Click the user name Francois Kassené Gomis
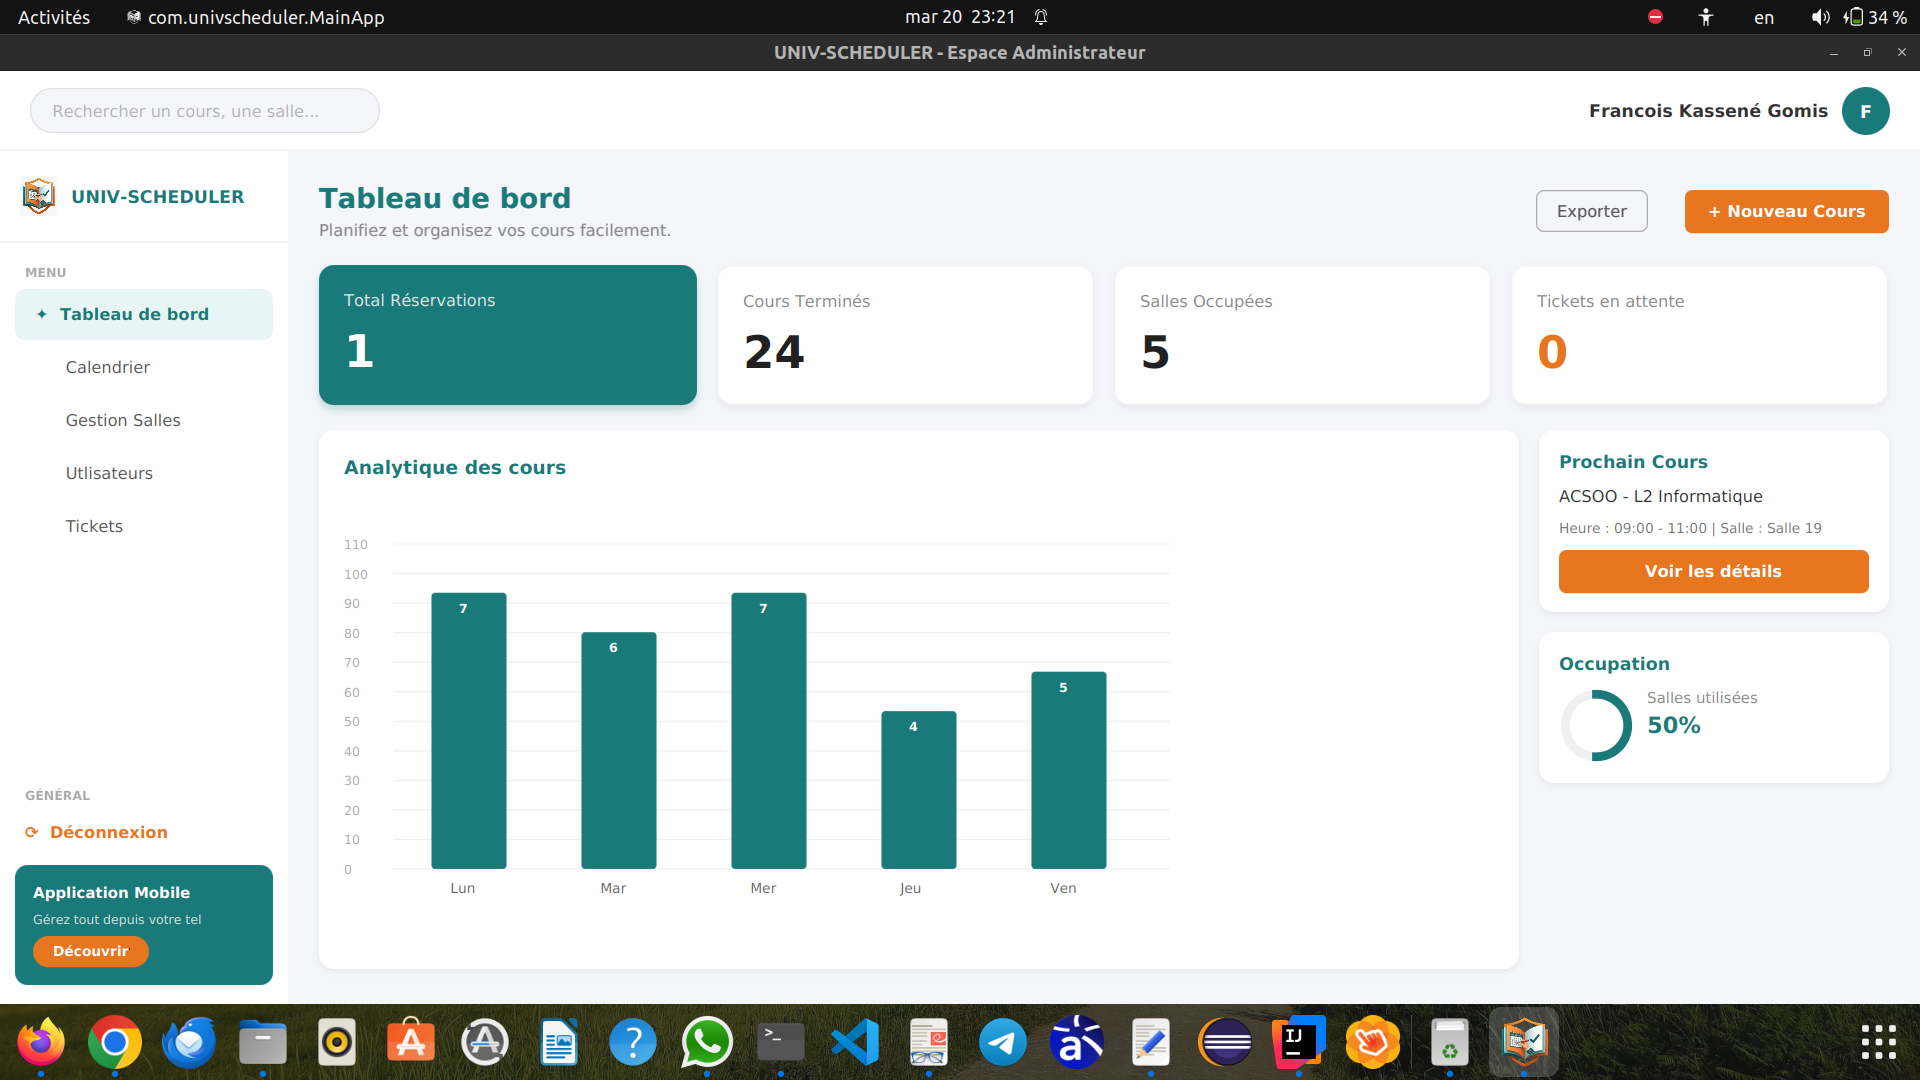Screen dimensions: 1920x1080 click(1708, 111)
